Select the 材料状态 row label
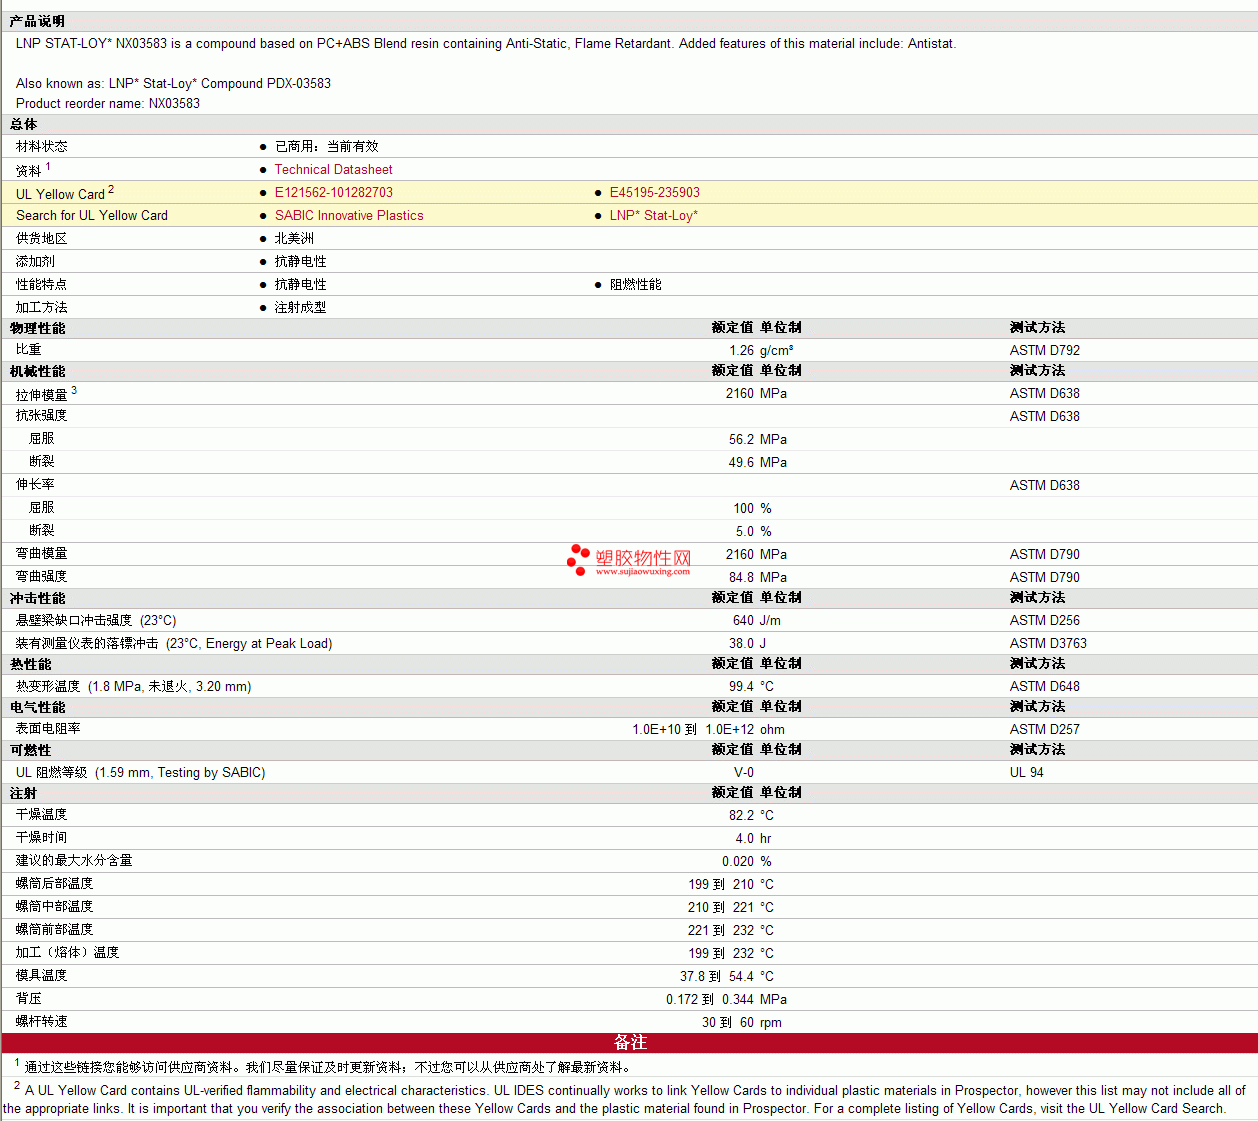This screenshot has width=1258, height=1121. [42, 147]
